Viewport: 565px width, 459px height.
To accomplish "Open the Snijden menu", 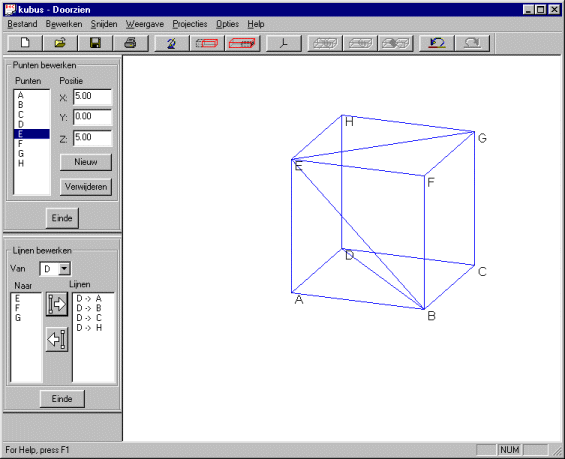I will [x=104, y=24].
